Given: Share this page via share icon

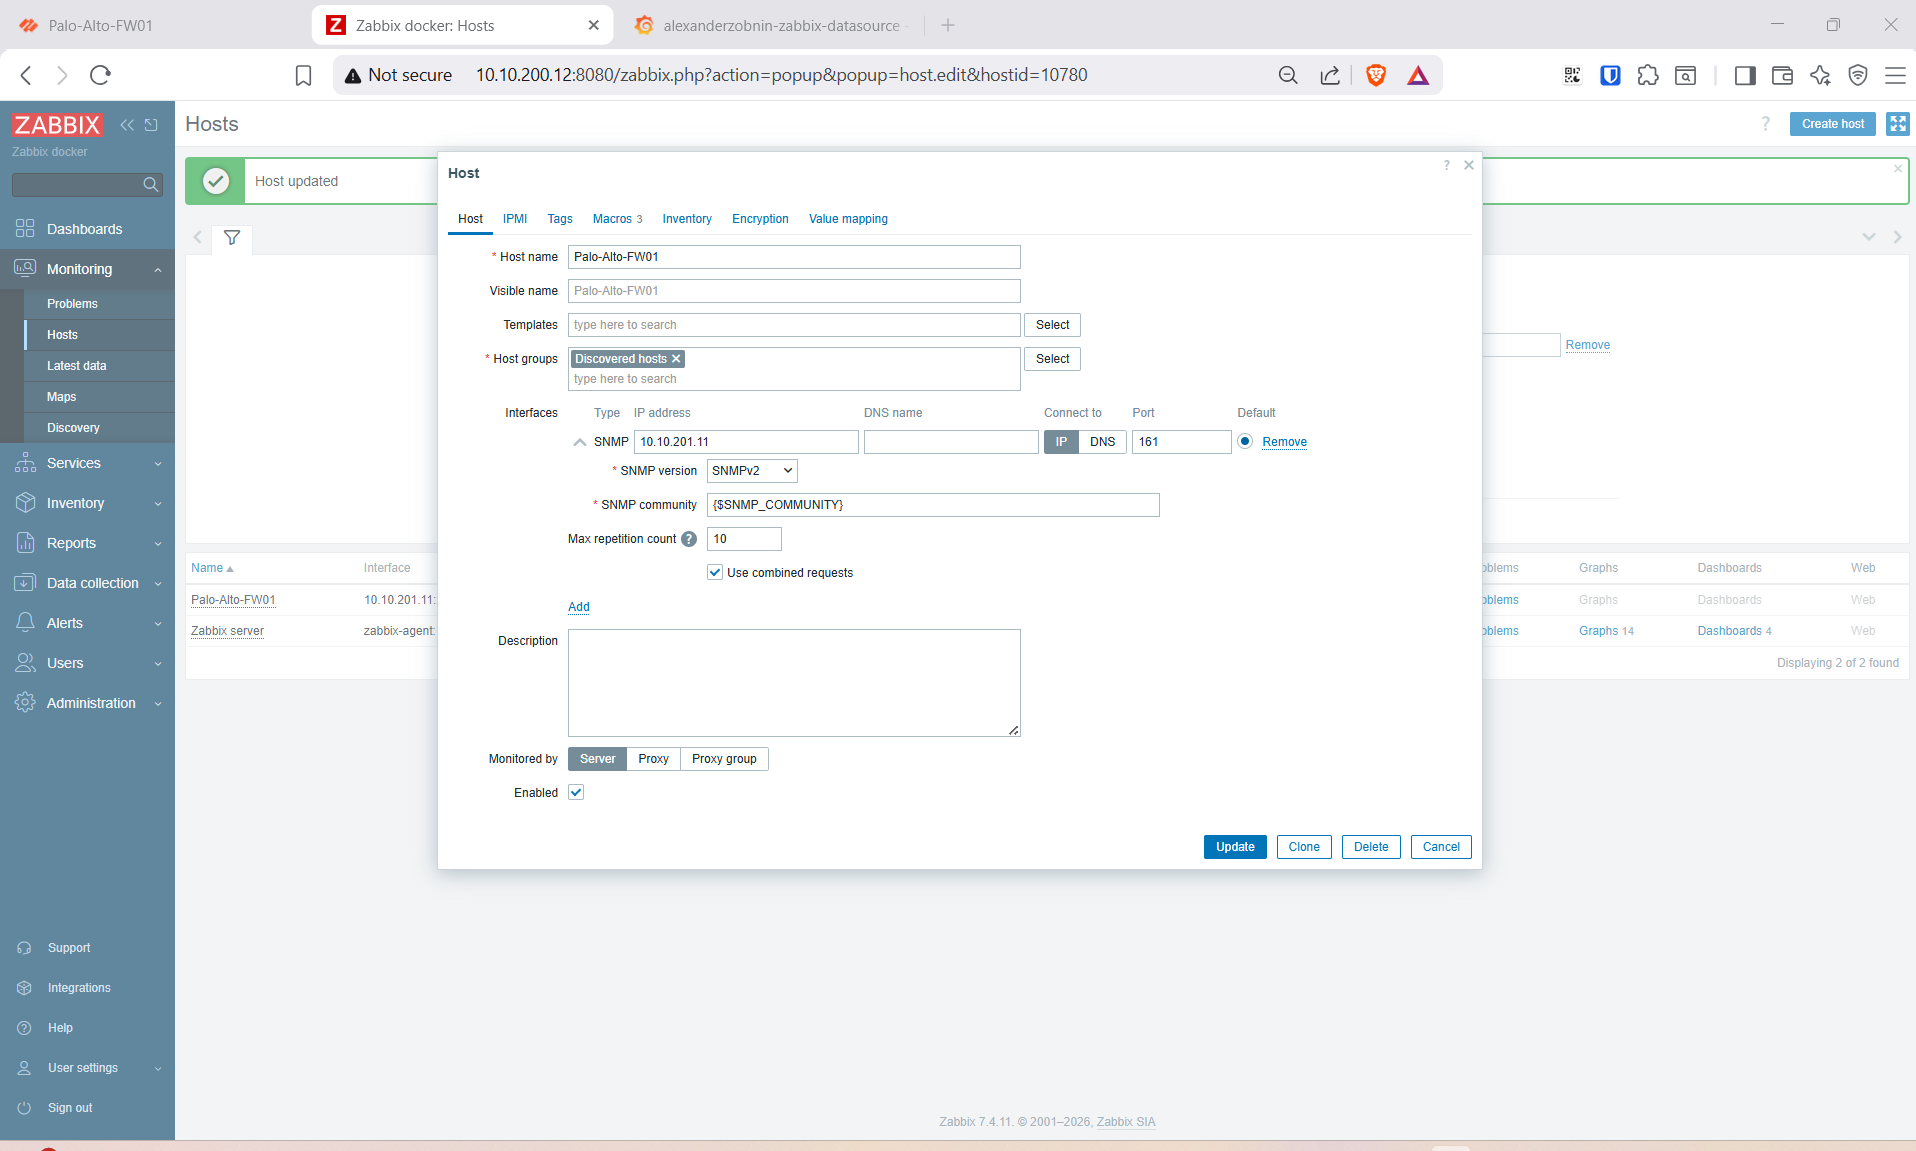Looking at the screenshot, I should pyautogui.click(x=1330, y=75).
